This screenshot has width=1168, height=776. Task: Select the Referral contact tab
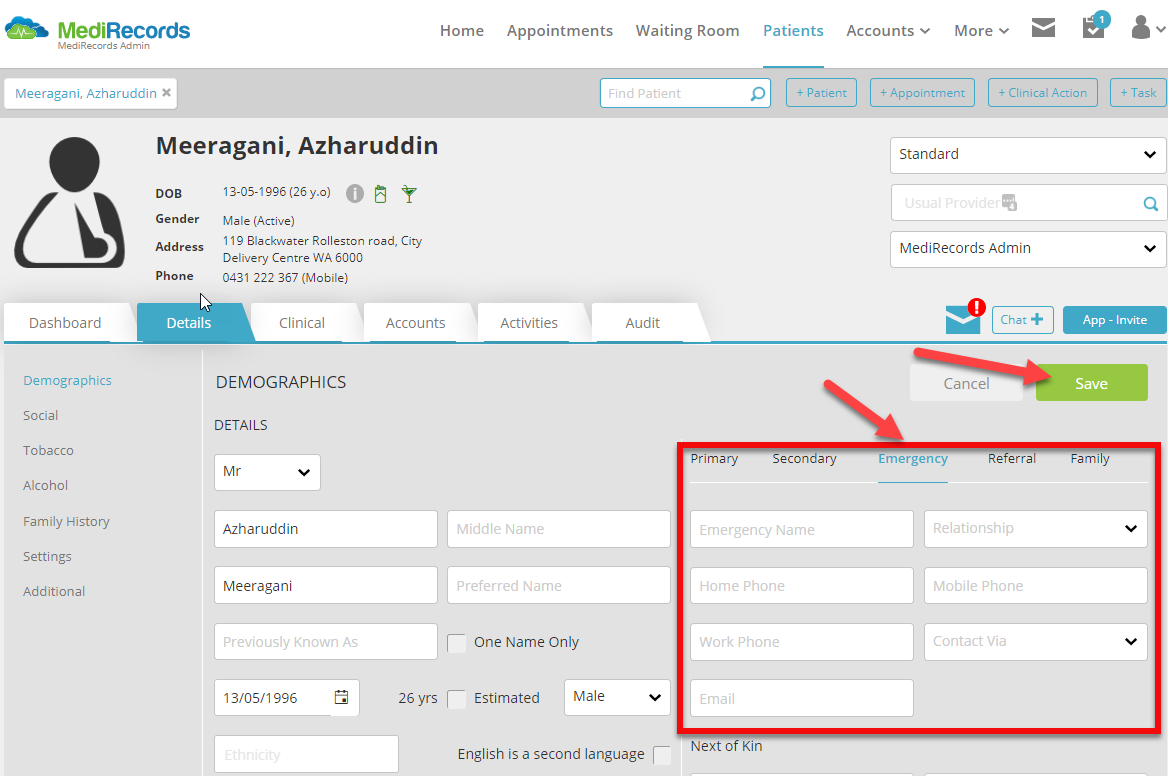coord(1012,459)
